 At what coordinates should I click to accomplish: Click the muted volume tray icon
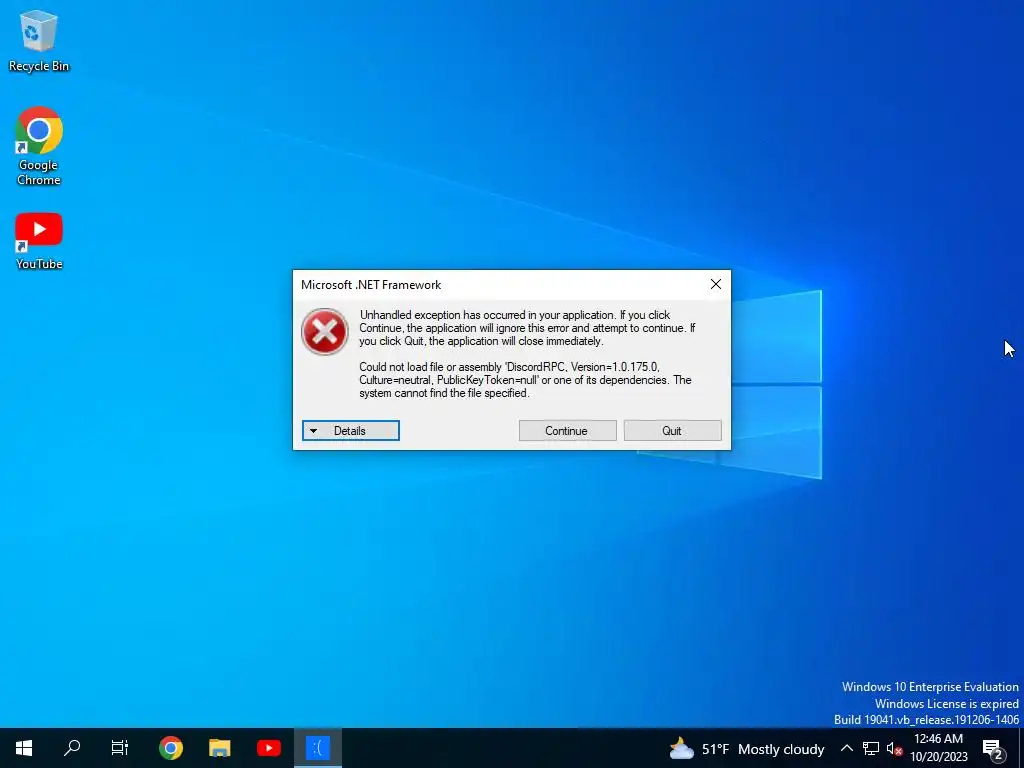click(x=894, y=748)
